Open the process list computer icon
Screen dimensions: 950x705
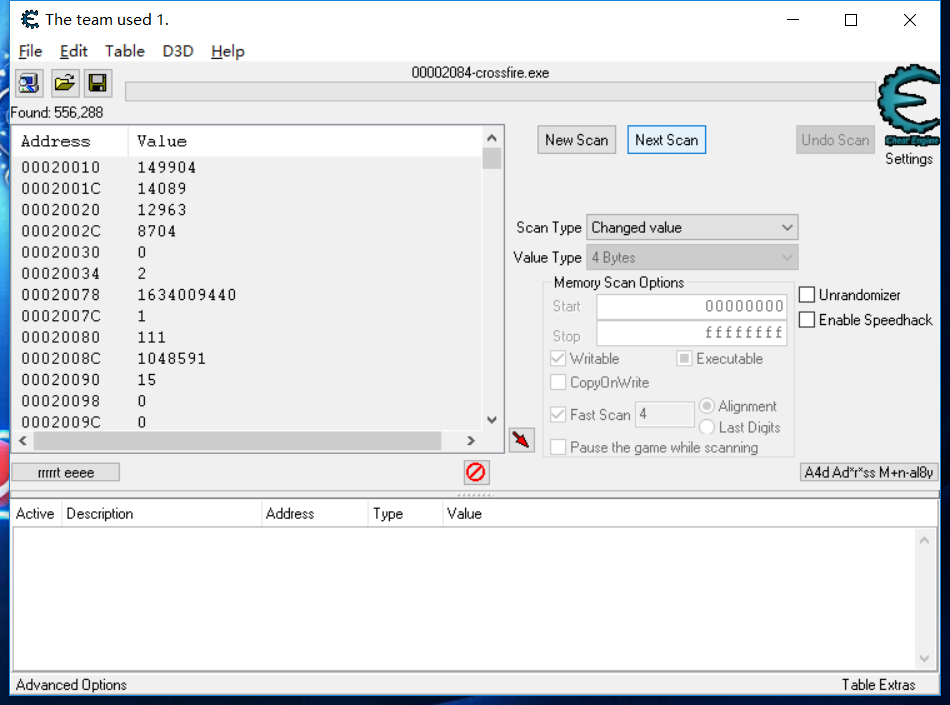tap(28, 83)
